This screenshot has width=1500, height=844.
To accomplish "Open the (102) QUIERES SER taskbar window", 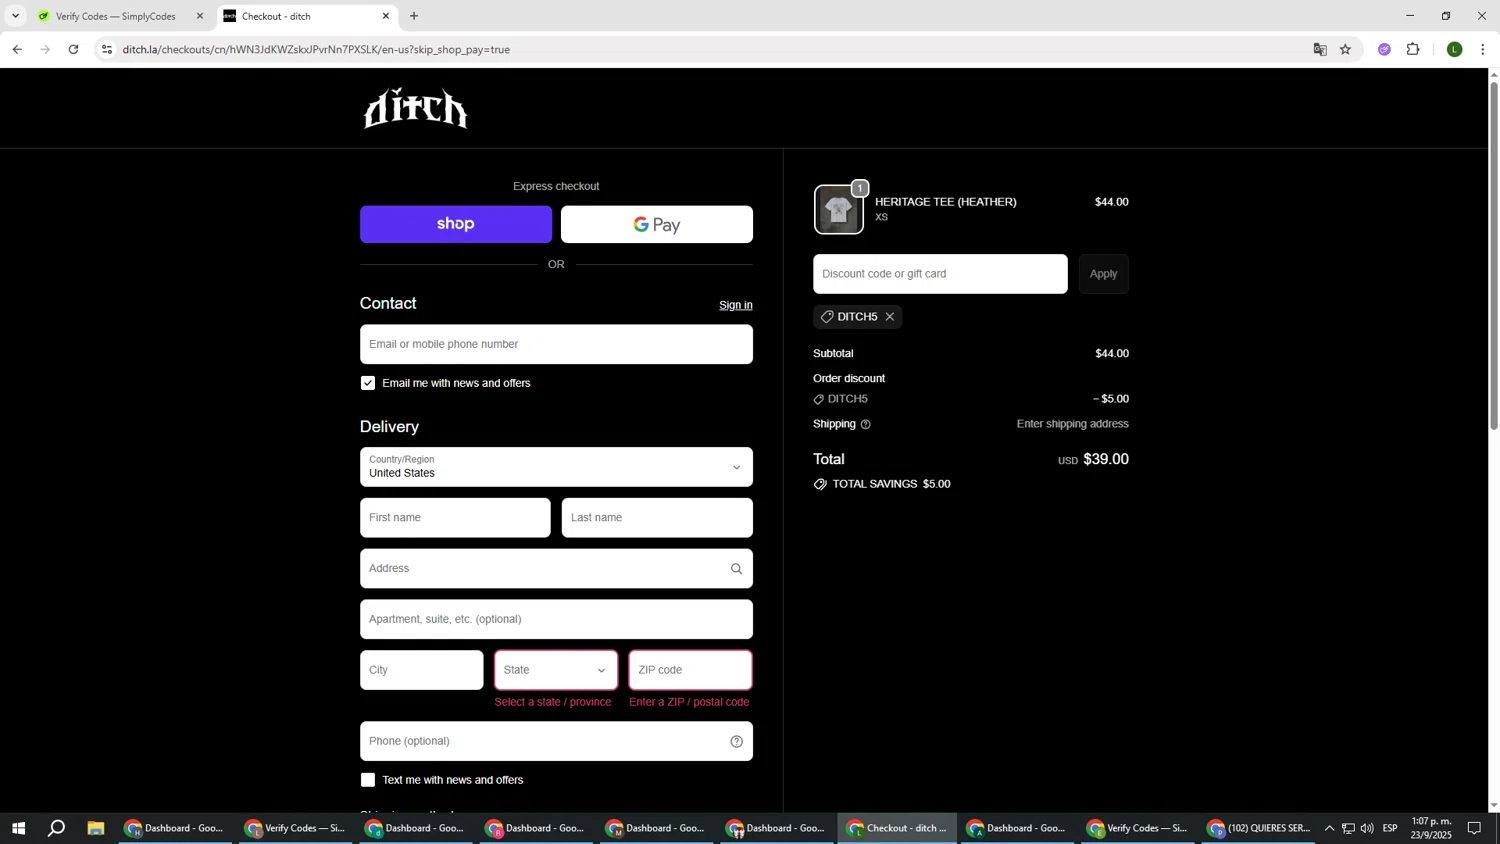I will pos(1259,828).
